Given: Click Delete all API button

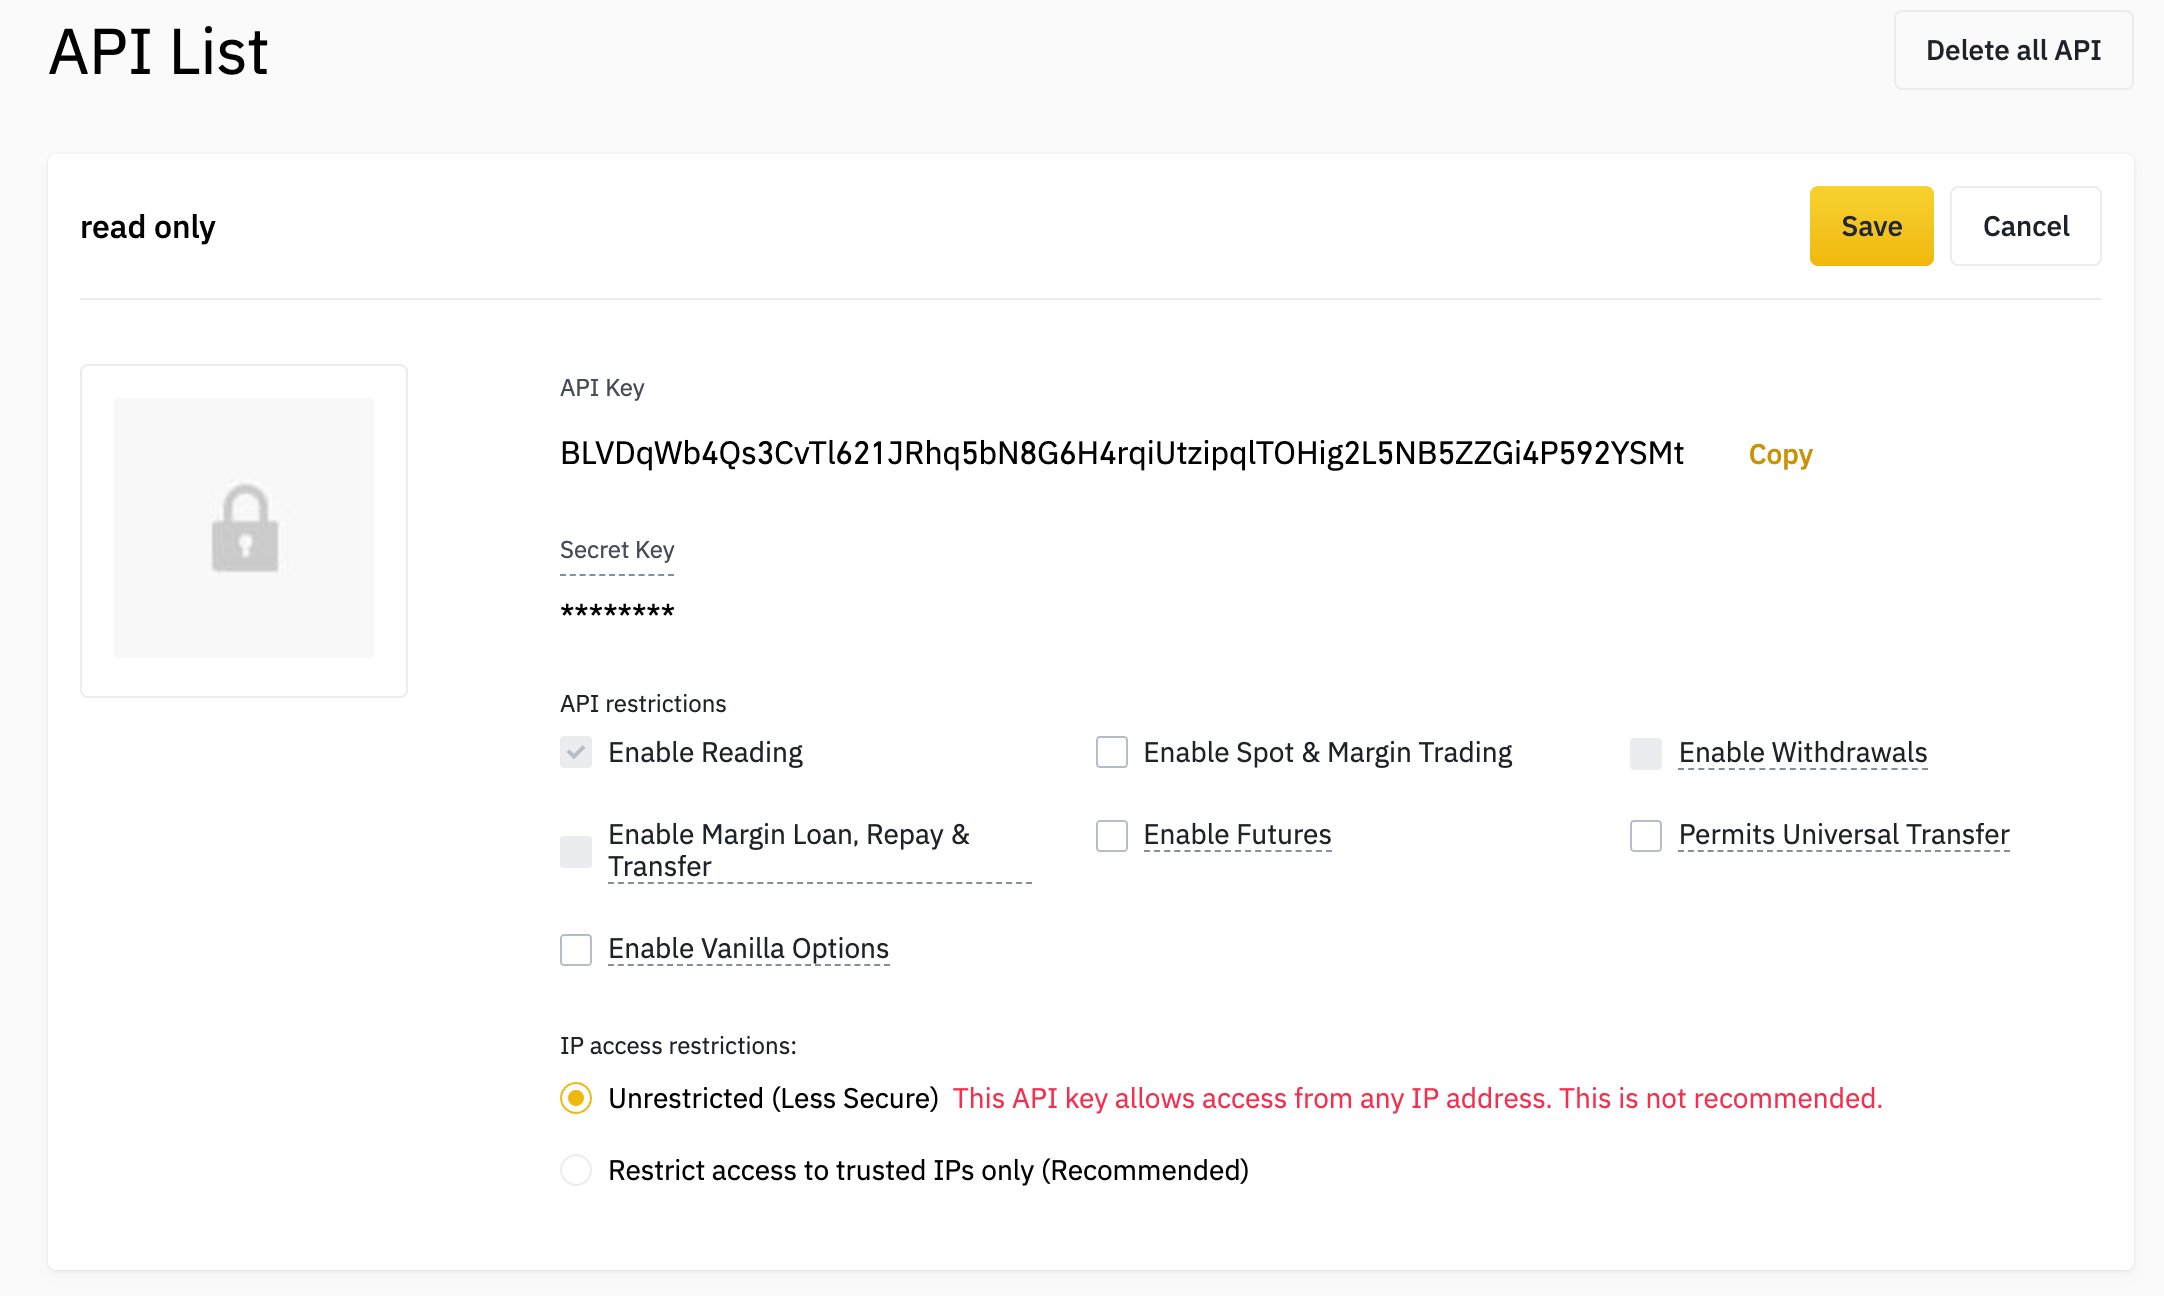Looking at the screenshot, I should [2013, 50].
